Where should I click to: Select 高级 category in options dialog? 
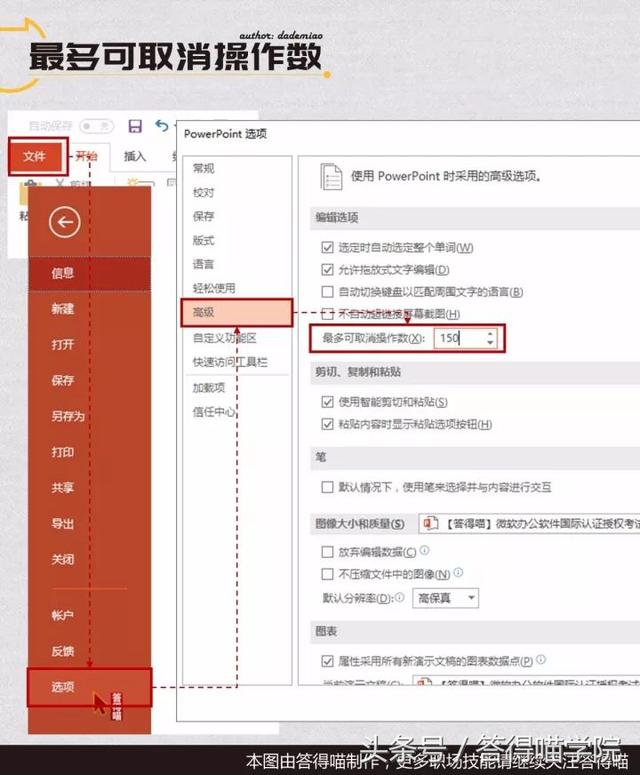tap(237, 312)
